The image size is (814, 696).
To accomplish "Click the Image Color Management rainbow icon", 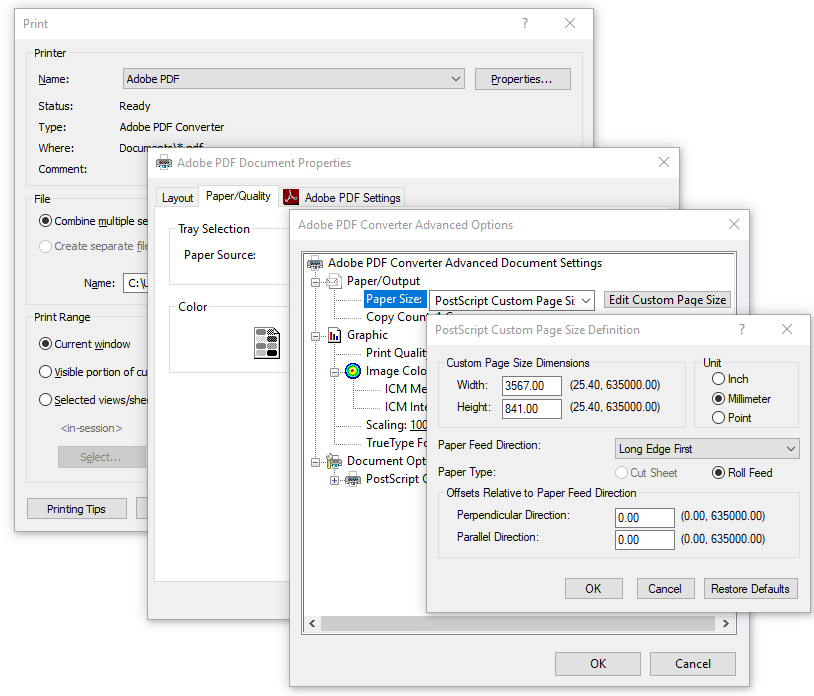I will point(353,371).
